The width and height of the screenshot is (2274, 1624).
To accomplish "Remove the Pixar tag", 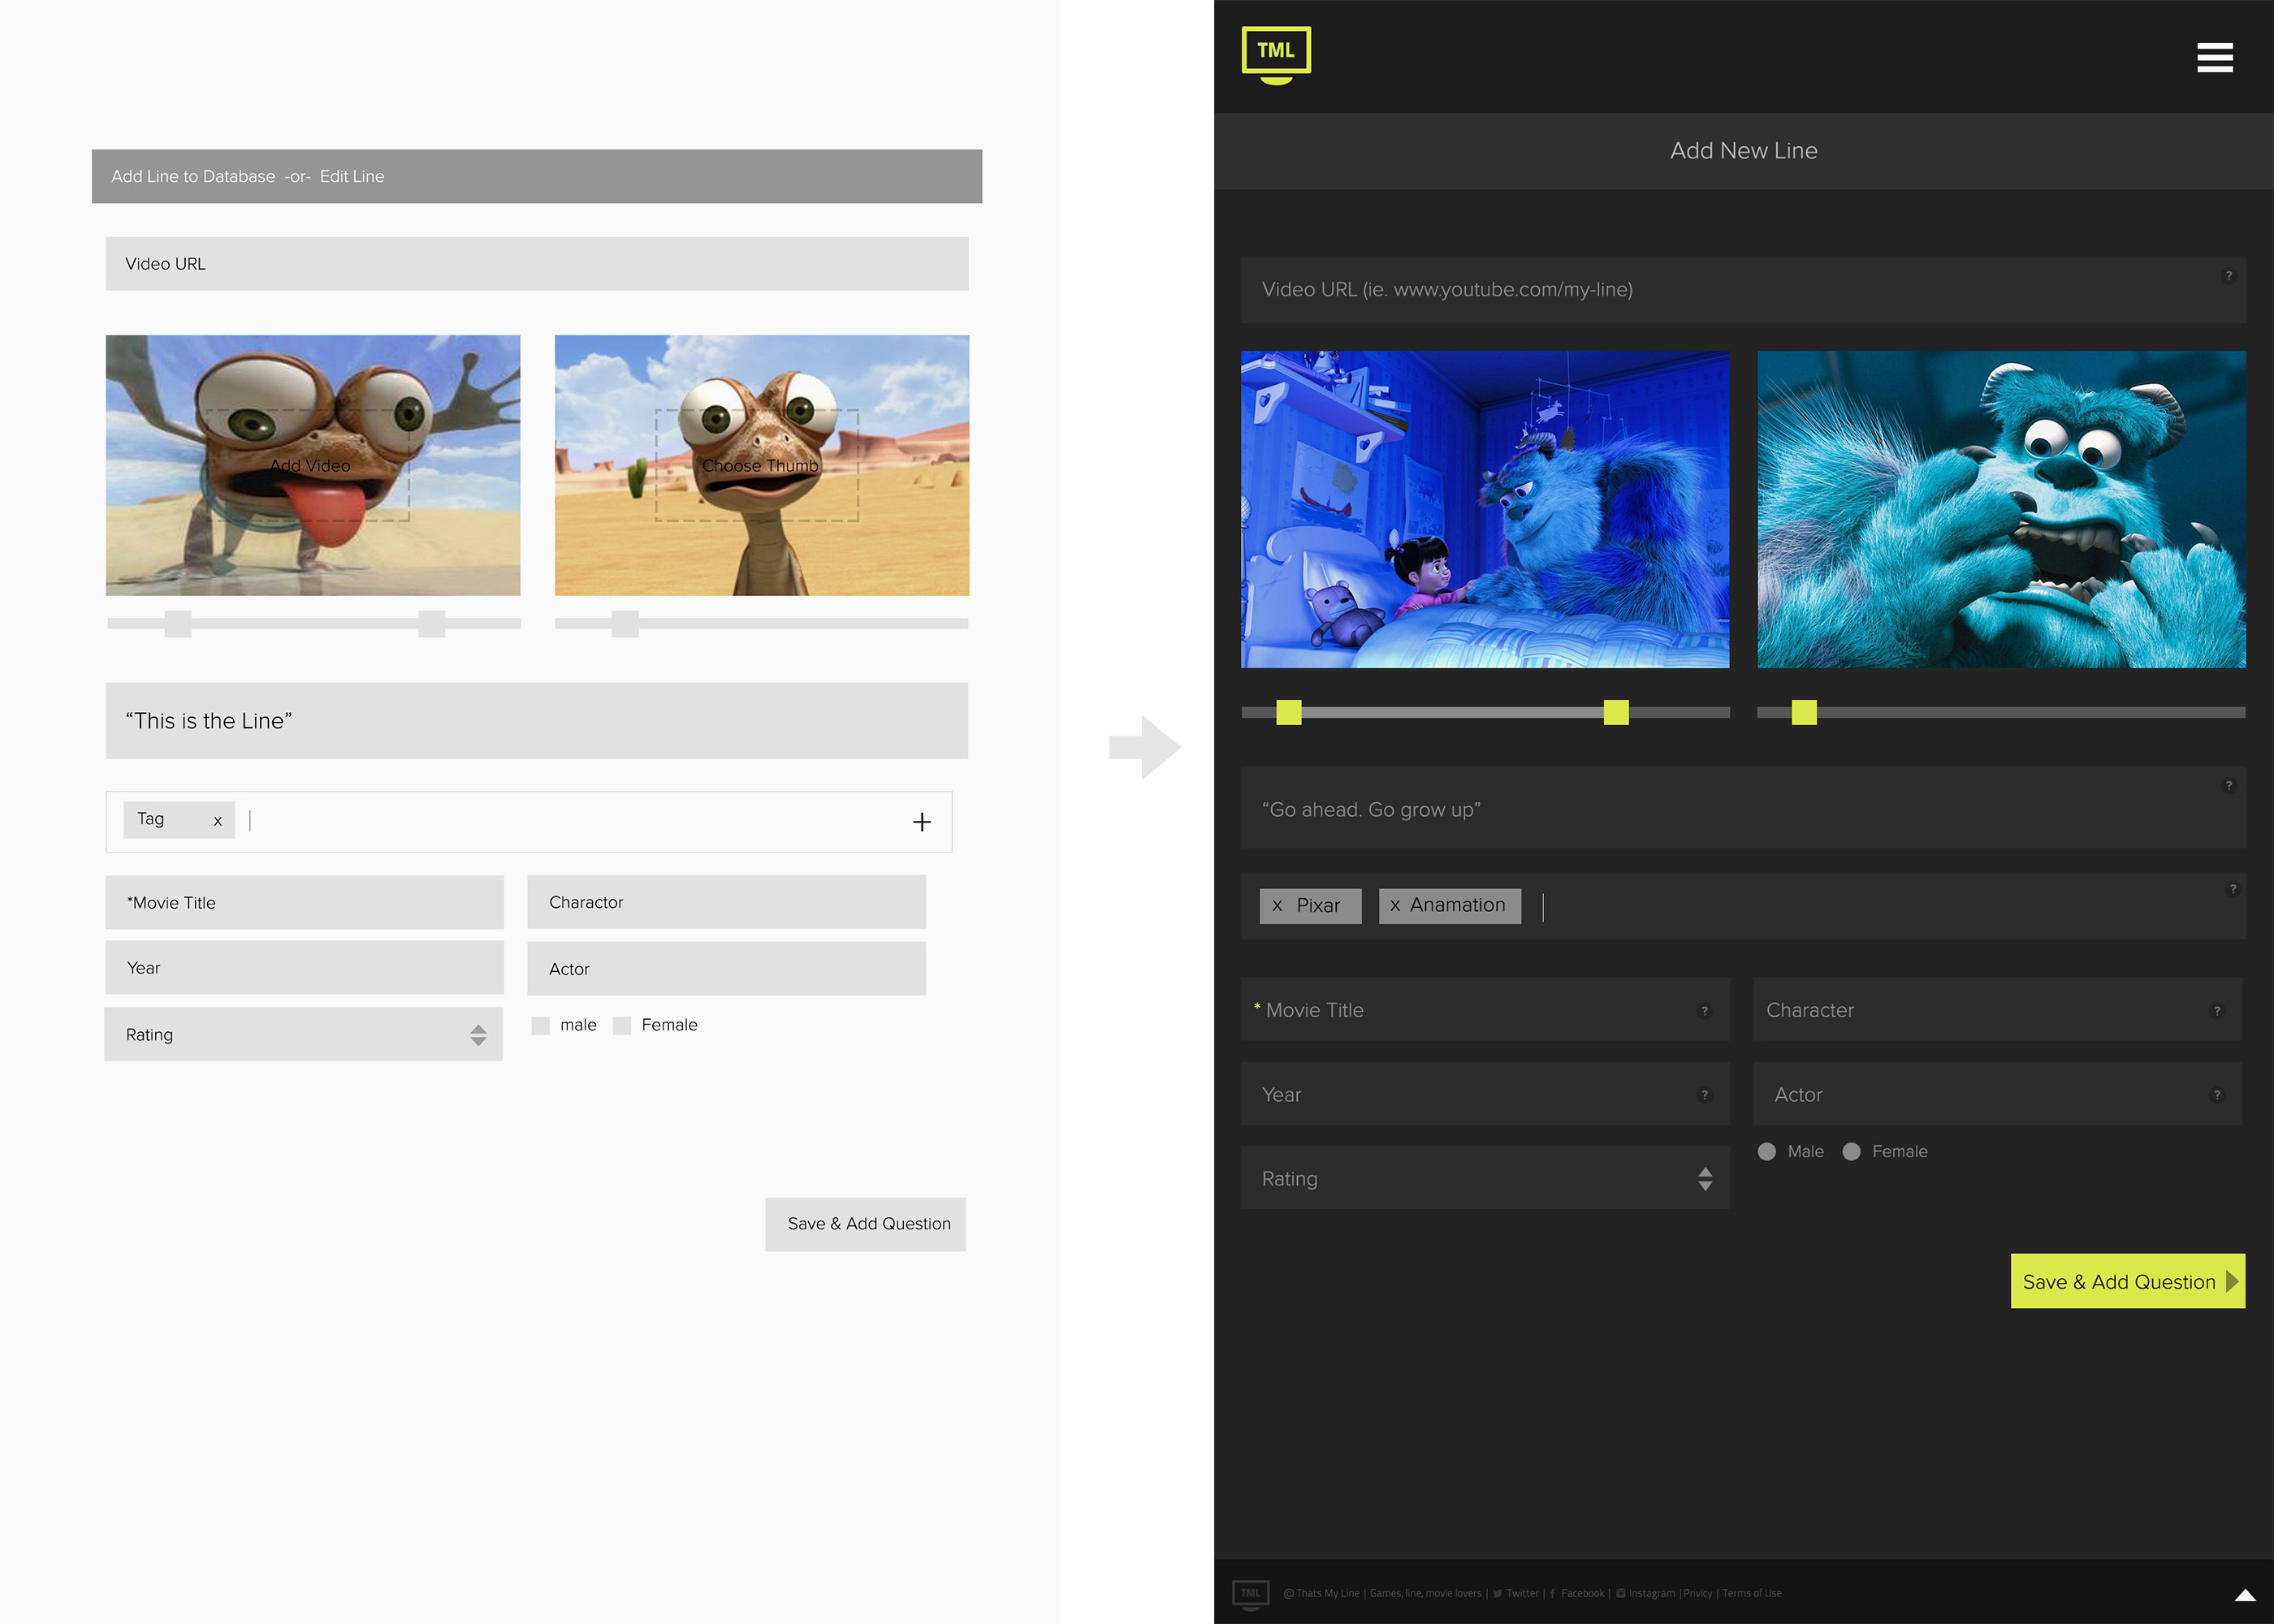I will (1277, 906).
